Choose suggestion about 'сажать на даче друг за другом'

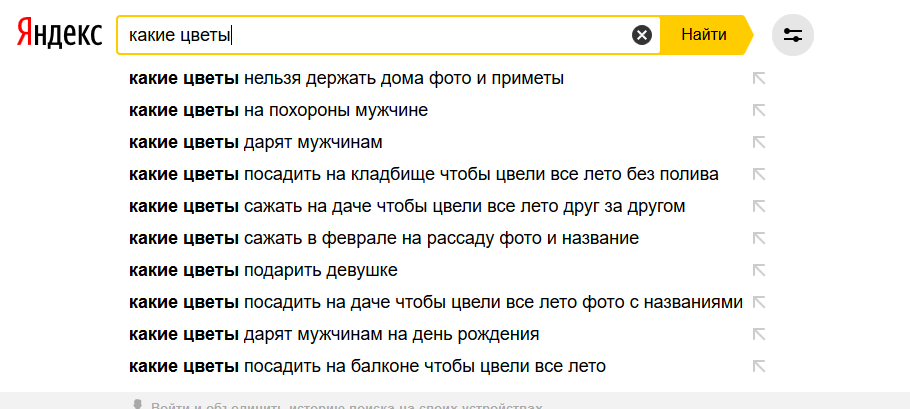[x=407, y=206]
